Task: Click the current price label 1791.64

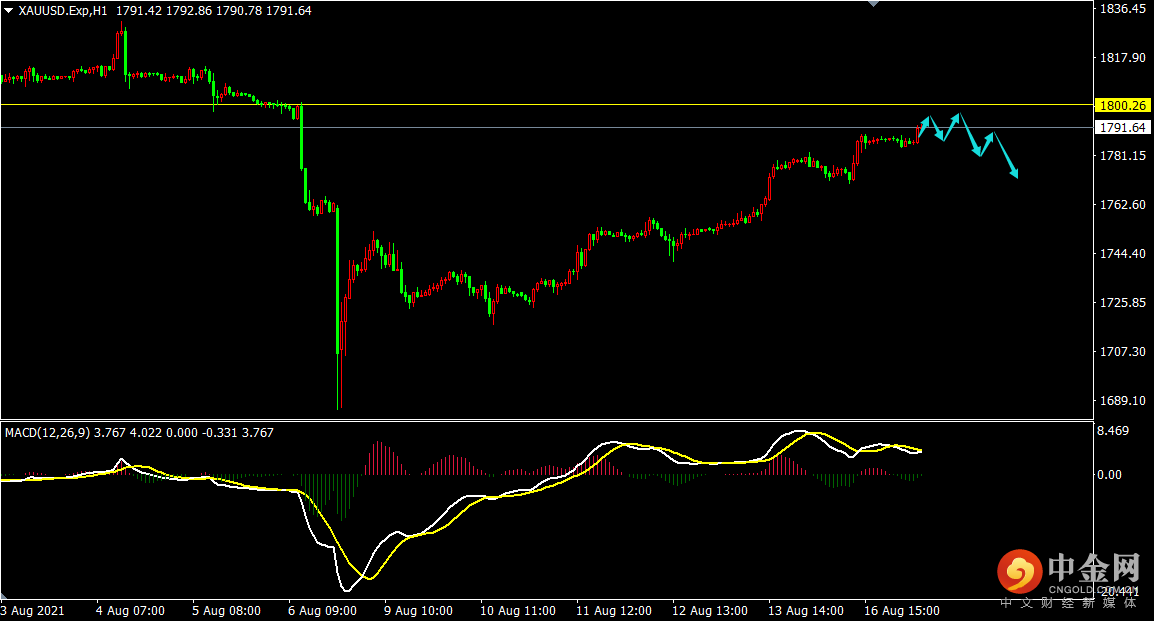Action: [x=1123, y=127]
